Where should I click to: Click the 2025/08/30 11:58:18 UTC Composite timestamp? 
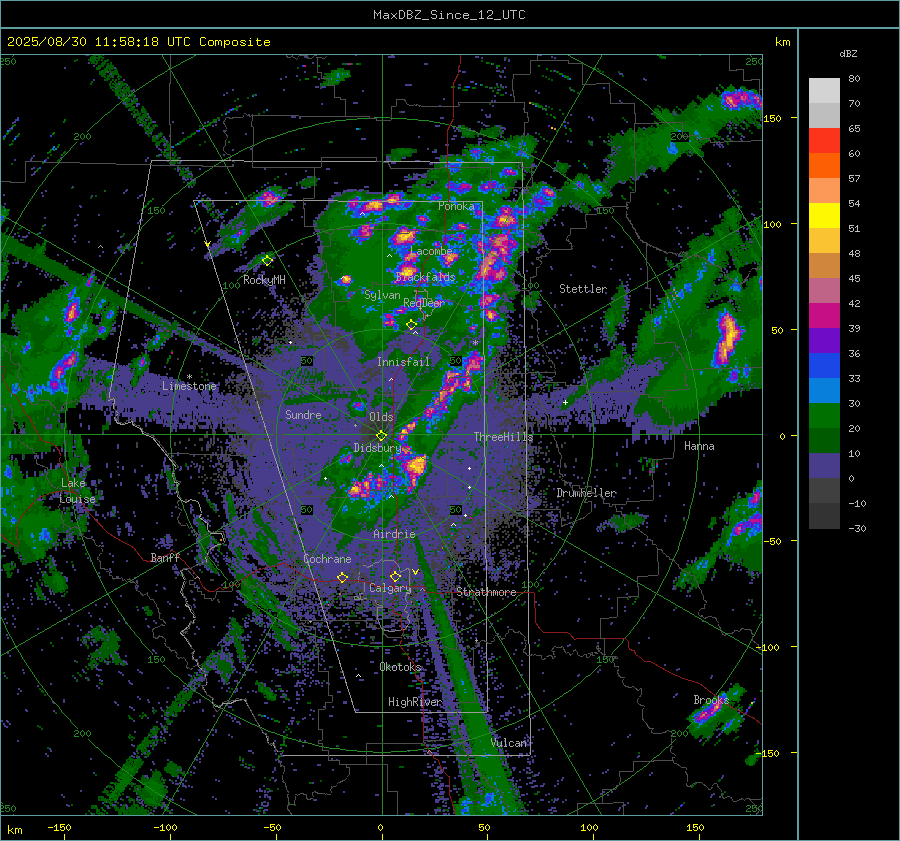point(138,42)
